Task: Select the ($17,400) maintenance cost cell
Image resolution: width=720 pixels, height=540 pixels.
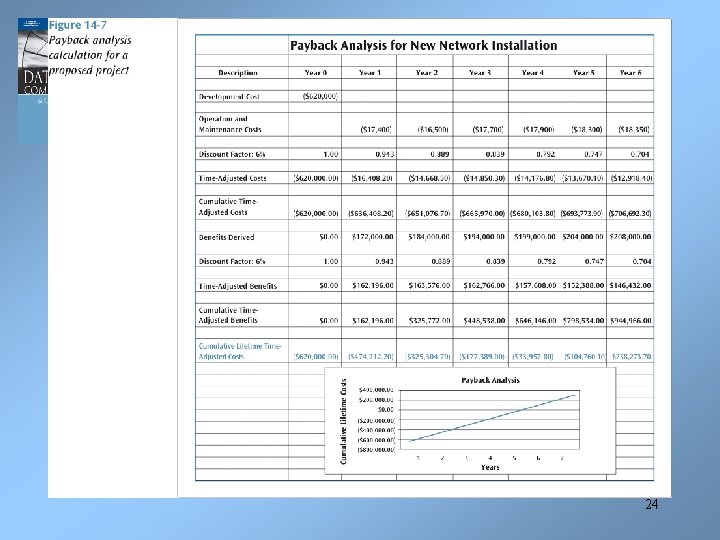Action: [376, 130]
